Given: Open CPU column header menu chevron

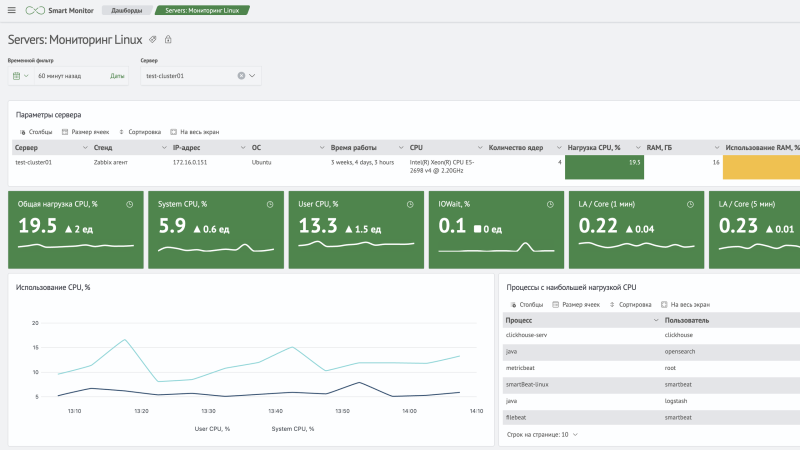Looking at the screenshot, I should [x=480, y=147].
